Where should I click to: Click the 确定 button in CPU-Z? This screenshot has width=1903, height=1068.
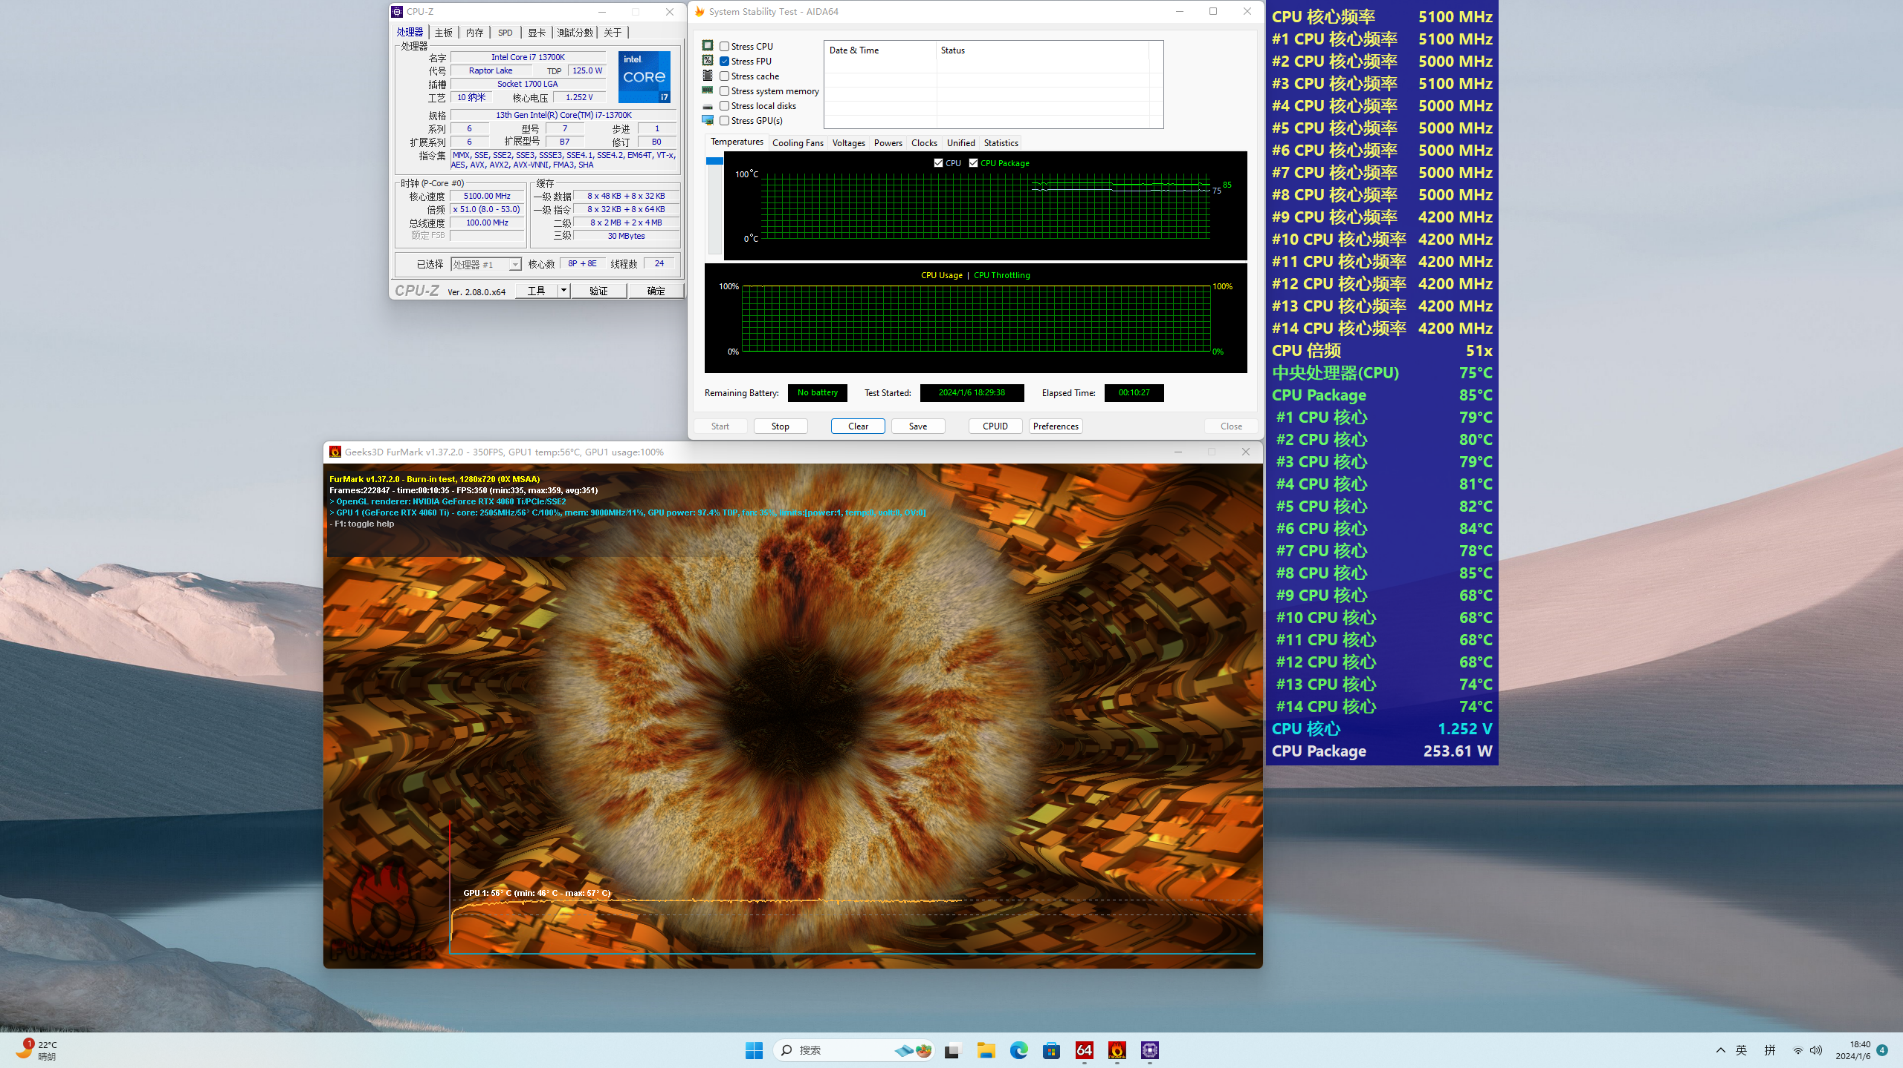coord(656,291)
